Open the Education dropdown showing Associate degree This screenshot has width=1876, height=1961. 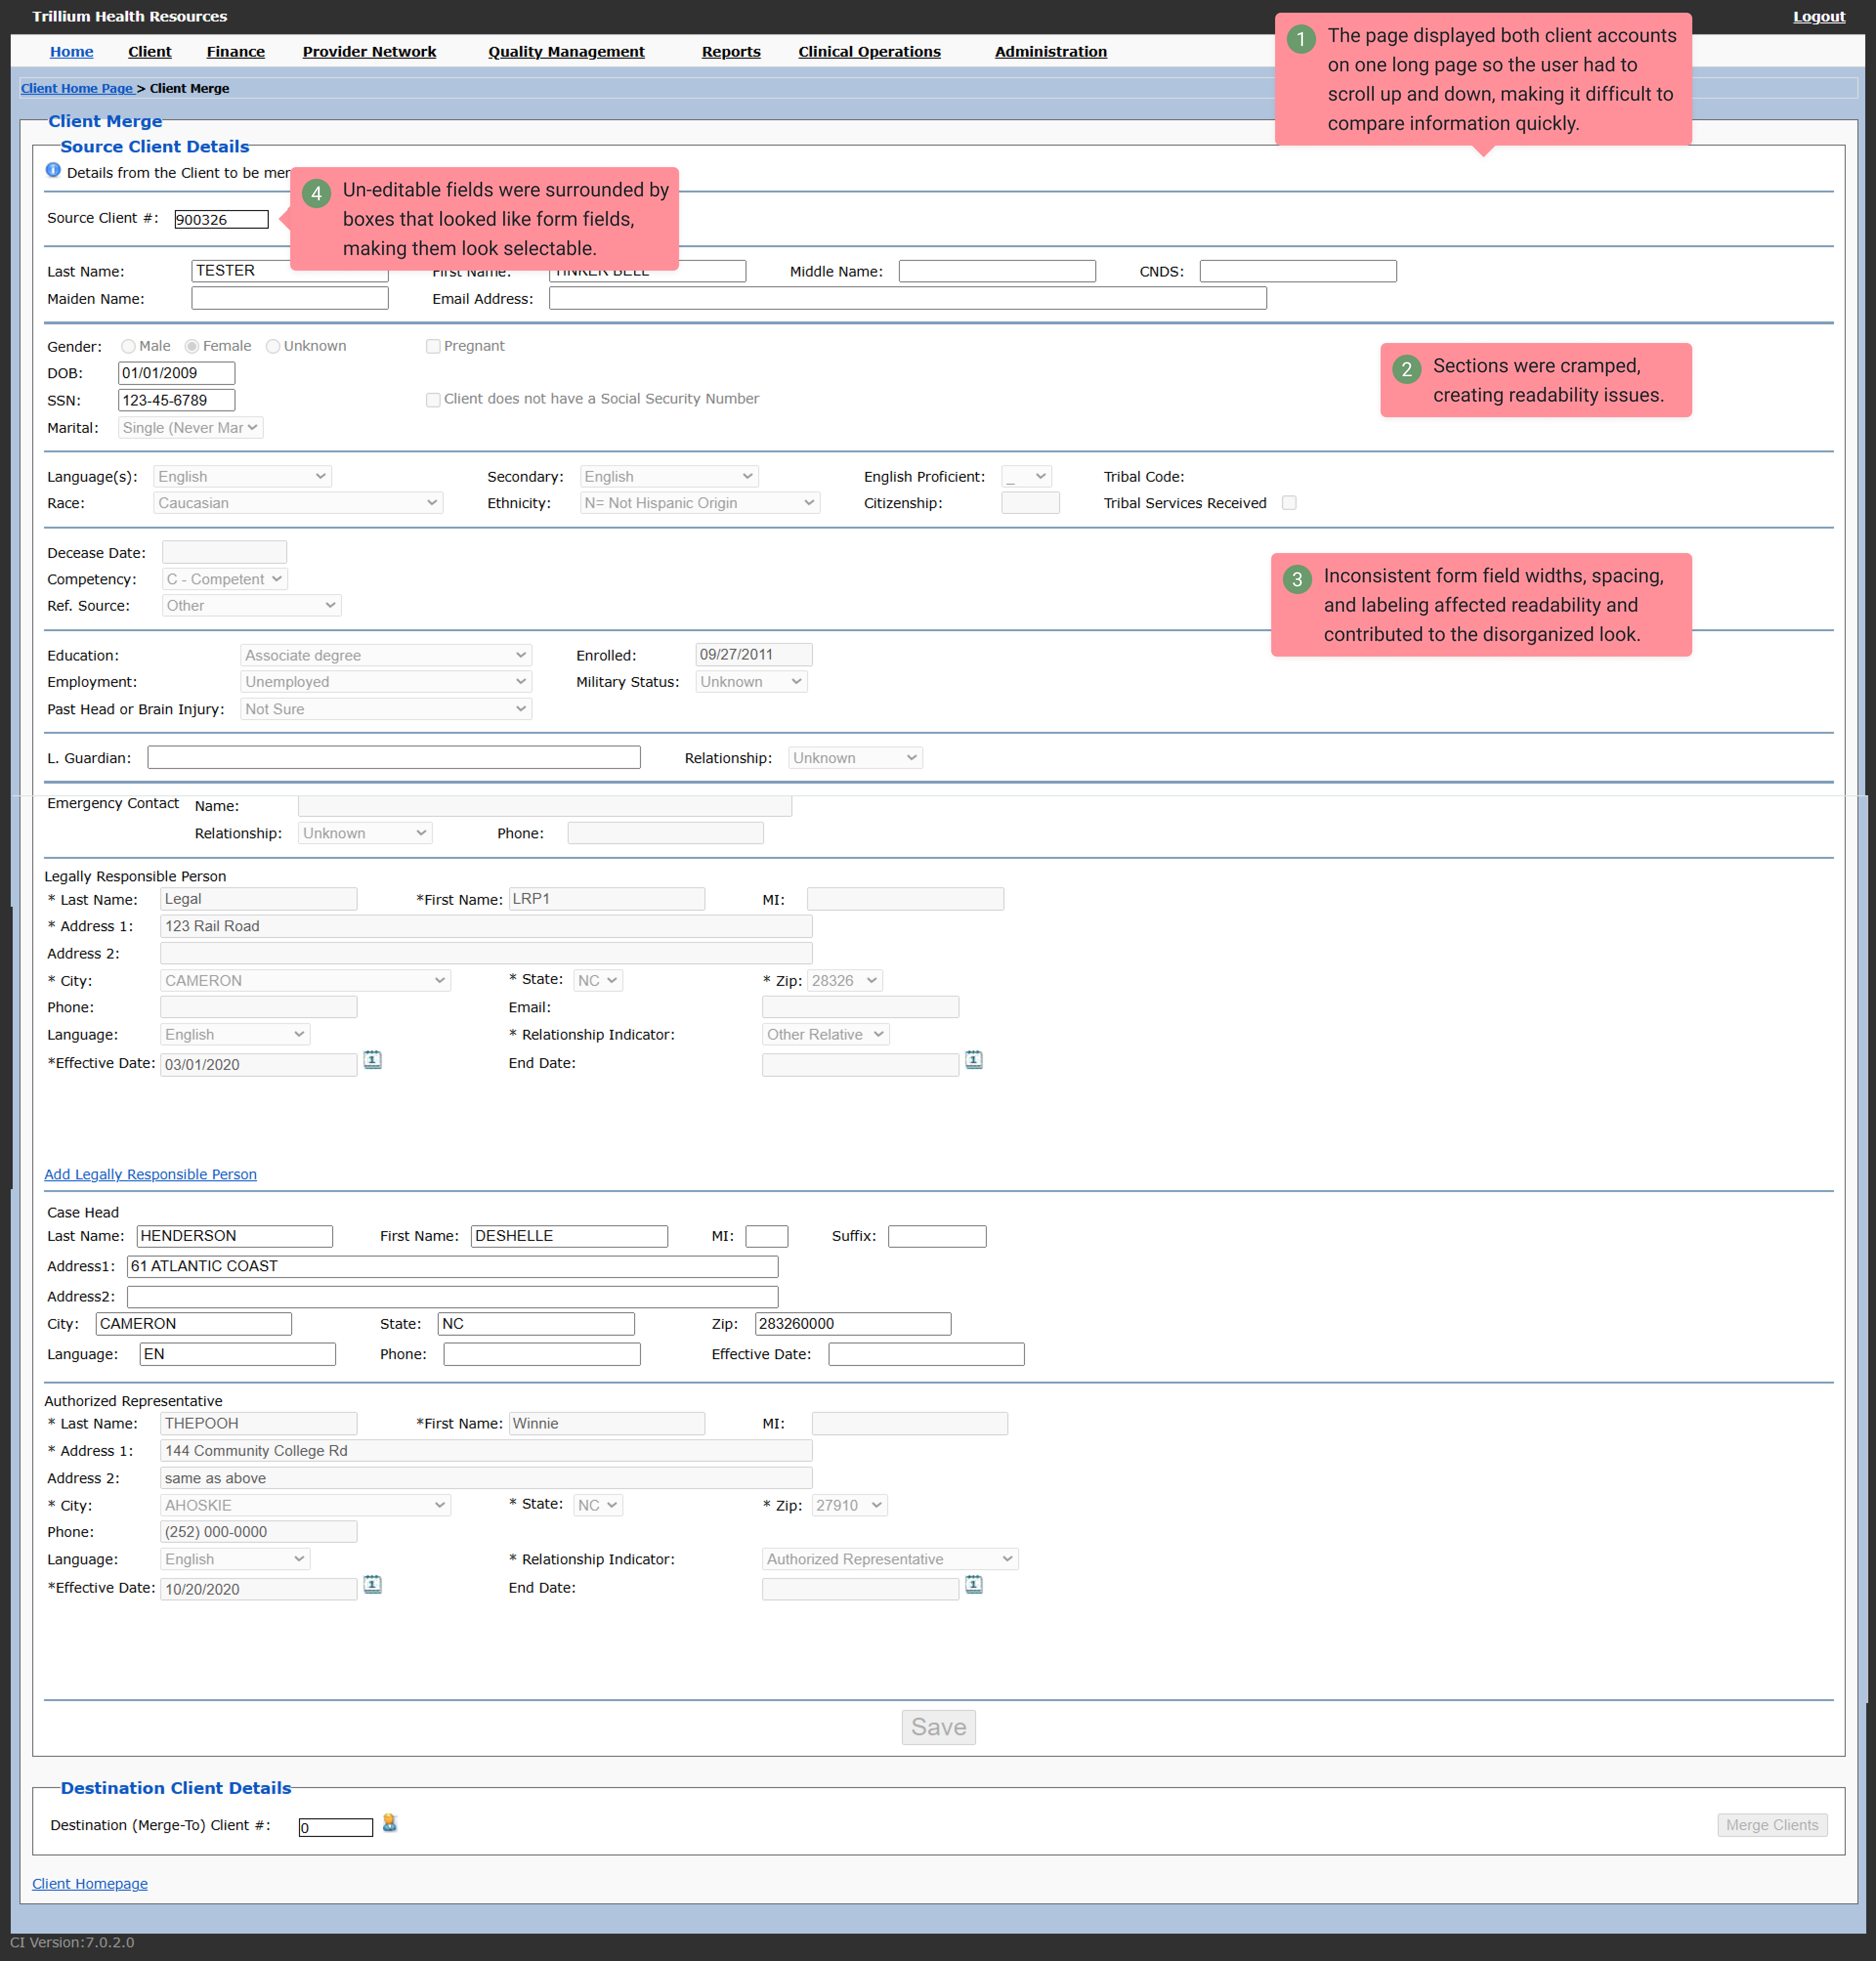pos(386,656)
